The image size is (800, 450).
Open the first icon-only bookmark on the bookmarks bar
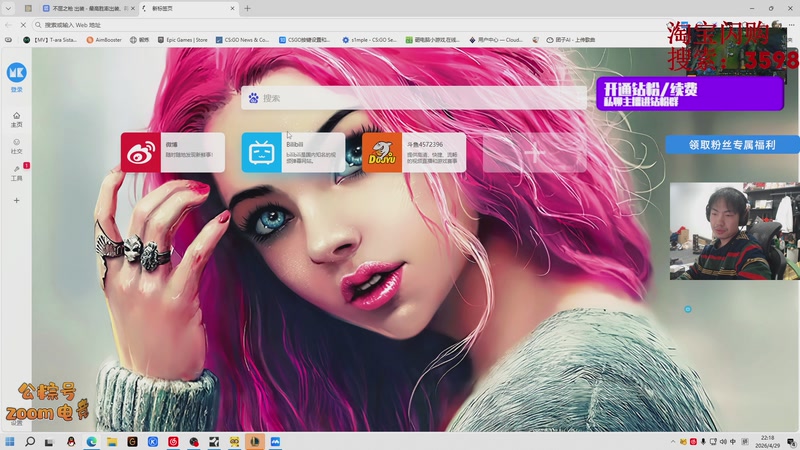pyautogui.click(x=8, y=39)
